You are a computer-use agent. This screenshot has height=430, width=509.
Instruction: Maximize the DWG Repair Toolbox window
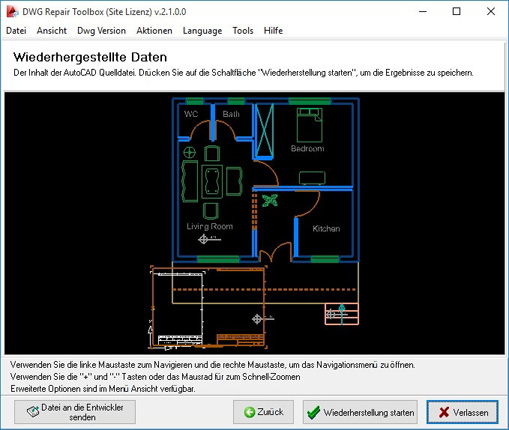456,12
